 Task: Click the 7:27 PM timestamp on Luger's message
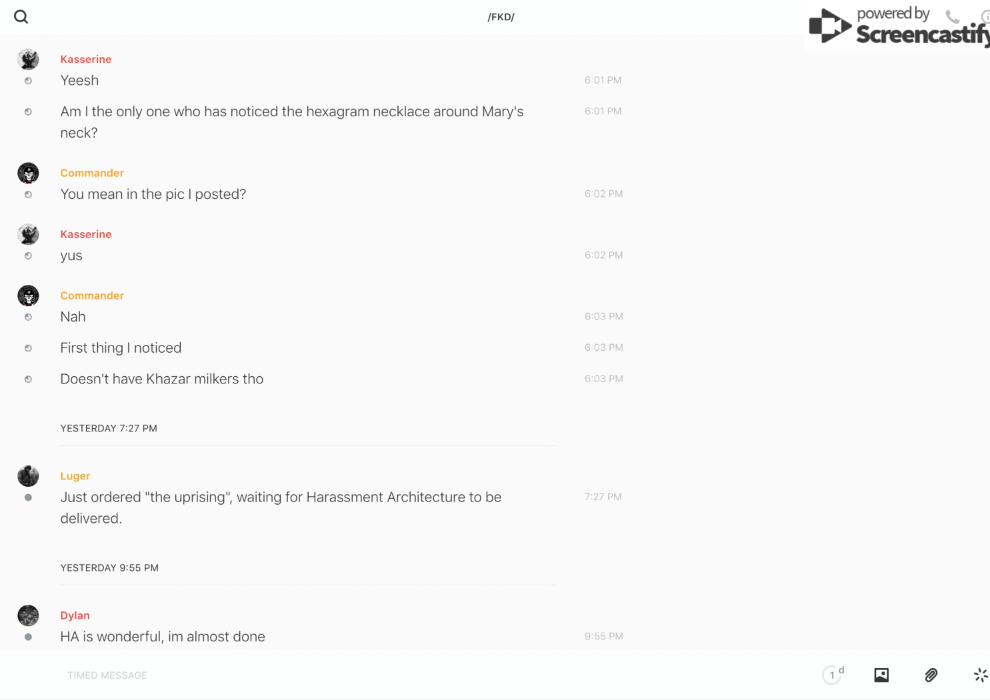point(603,497)
